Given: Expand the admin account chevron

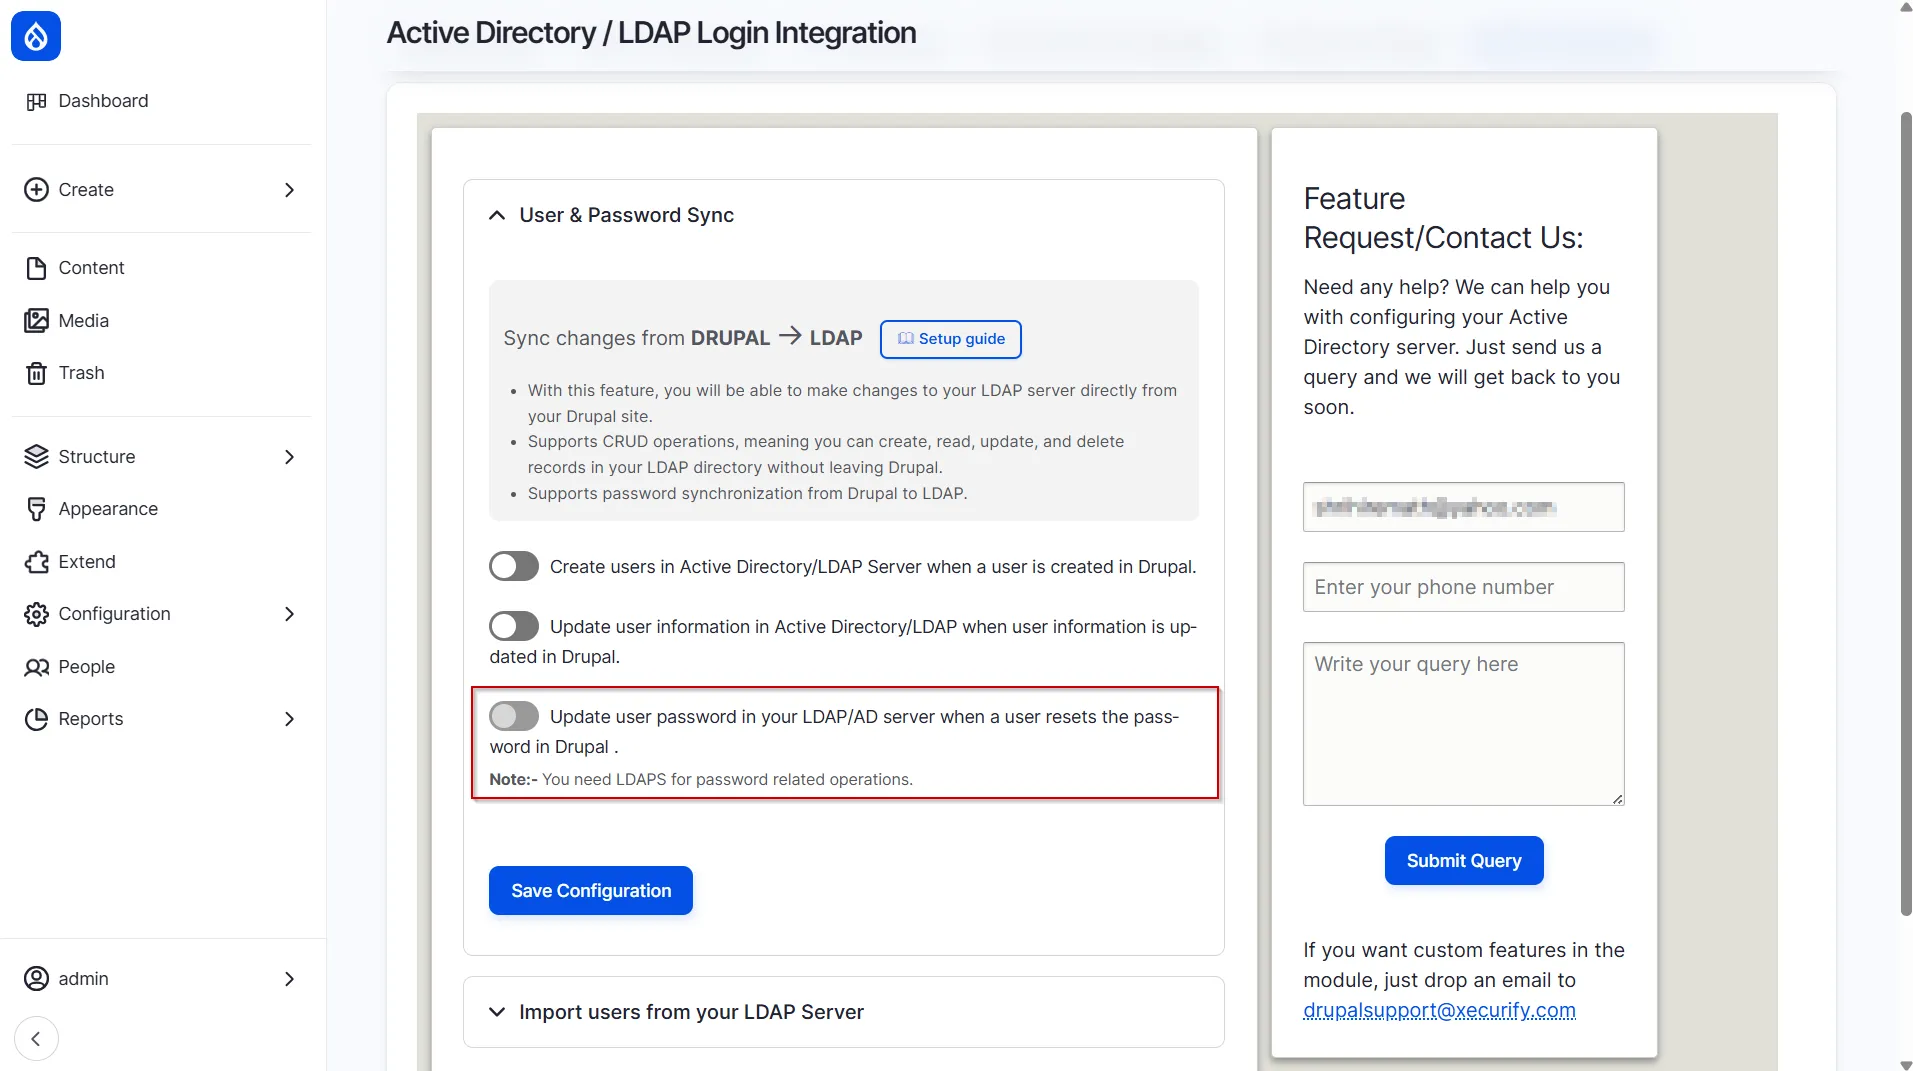Looking at the screenshot, I should tap(289, 979).
